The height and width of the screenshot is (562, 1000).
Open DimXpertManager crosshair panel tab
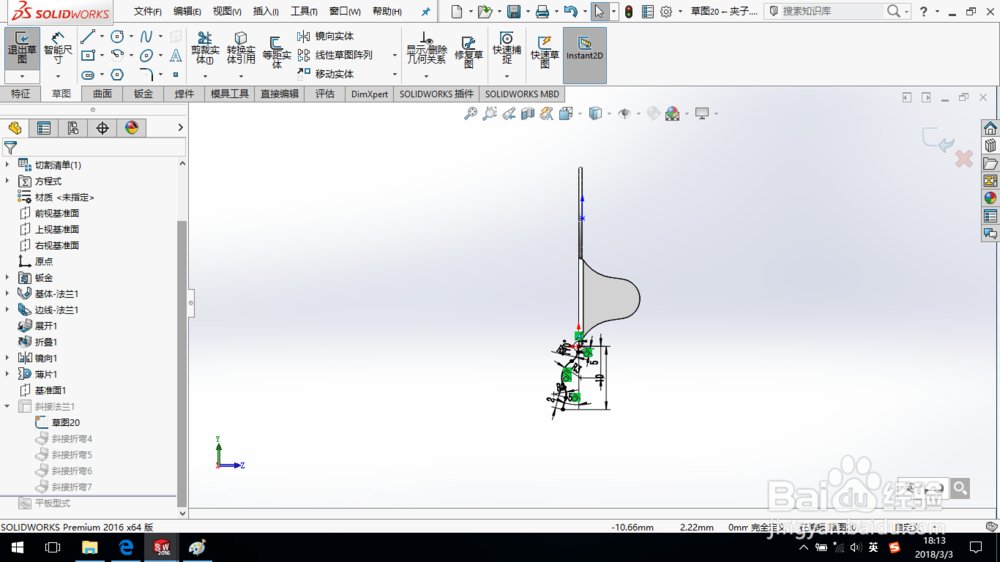[102, 128]
